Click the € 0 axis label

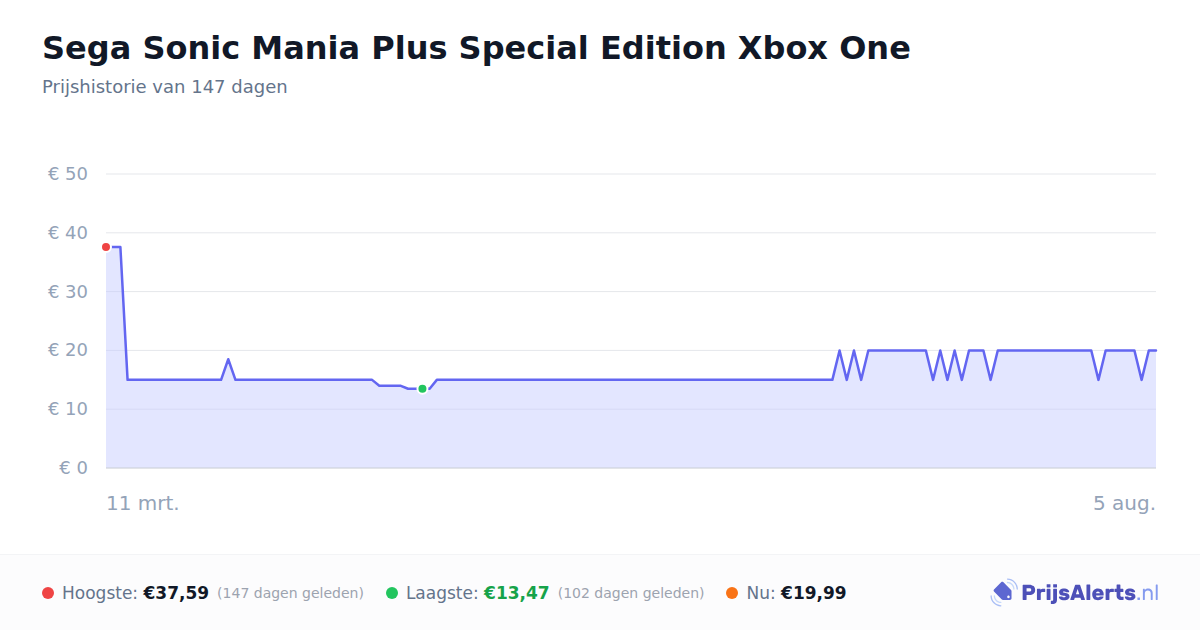pos(73,468)
